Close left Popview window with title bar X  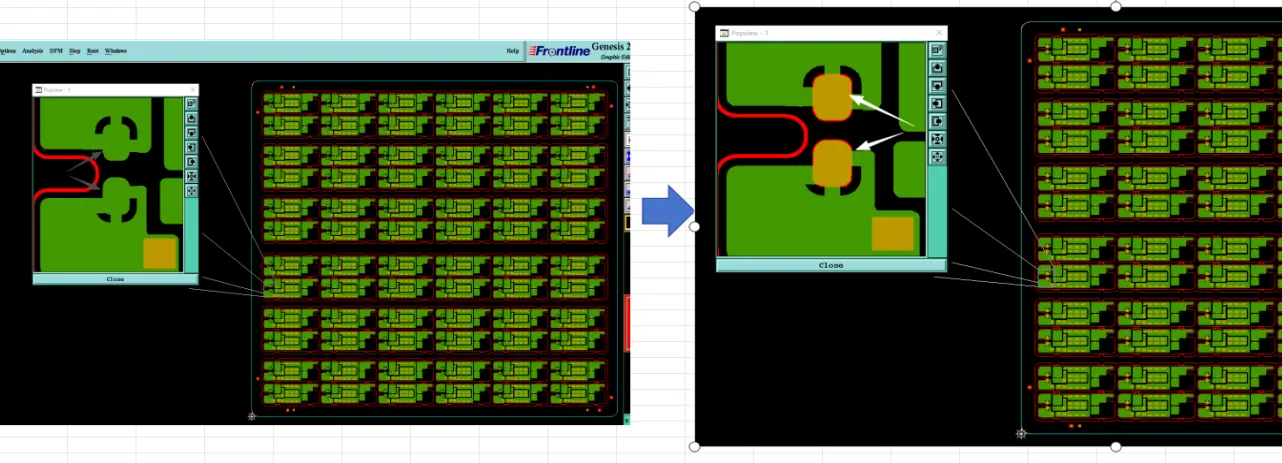point(192,90)
